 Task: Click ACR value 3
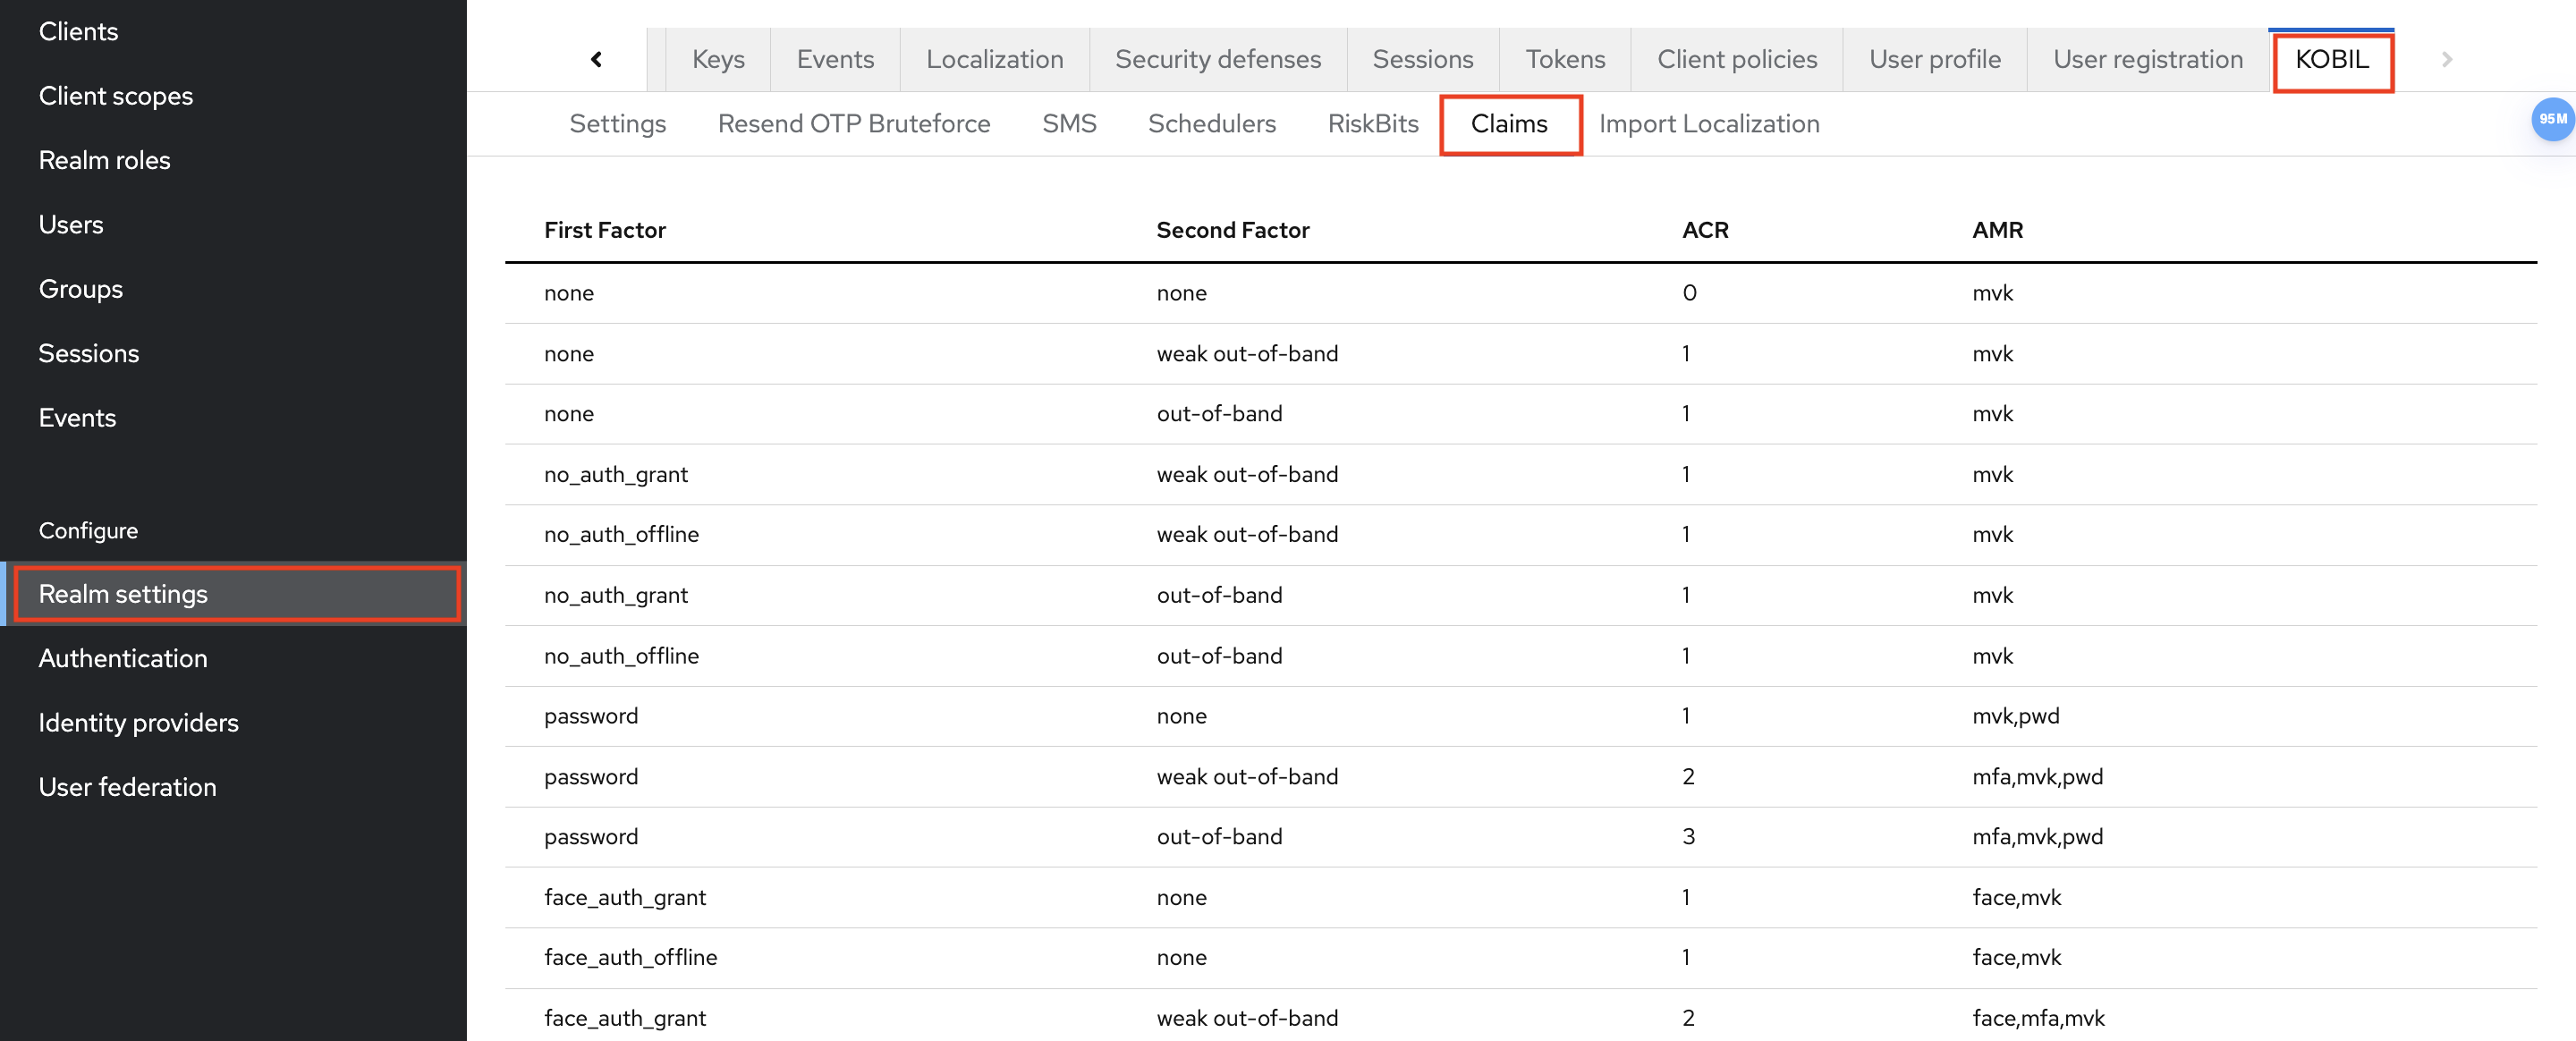[x=1688, y=837]
